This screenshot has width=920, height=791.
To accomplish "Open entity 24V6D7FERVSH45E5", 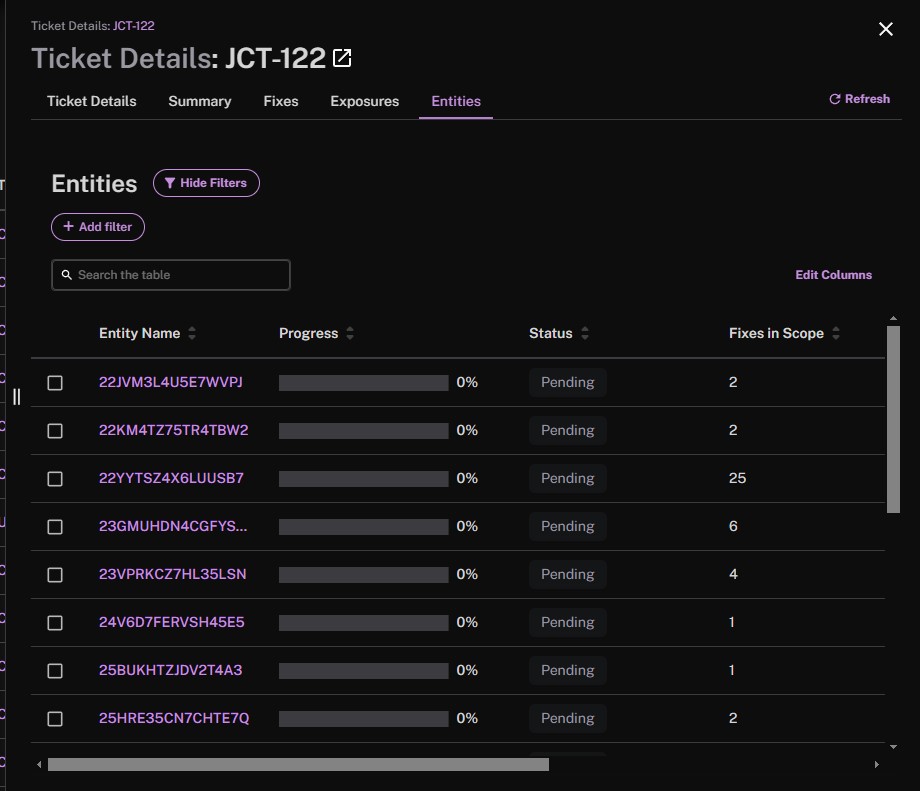I will coord(171,622).
